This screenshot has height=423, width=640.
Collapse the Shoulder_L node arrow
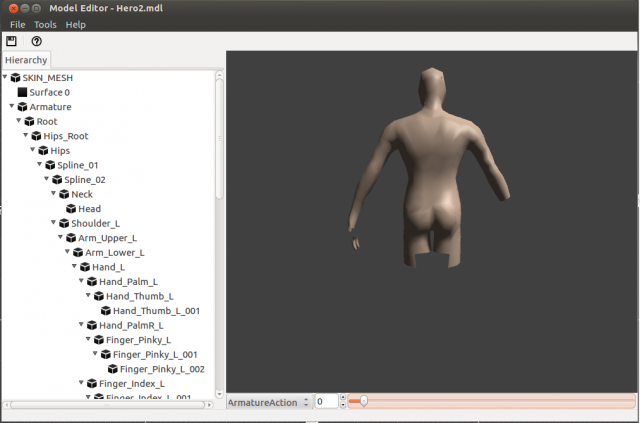pyautogui.click(x=53, y=223)
